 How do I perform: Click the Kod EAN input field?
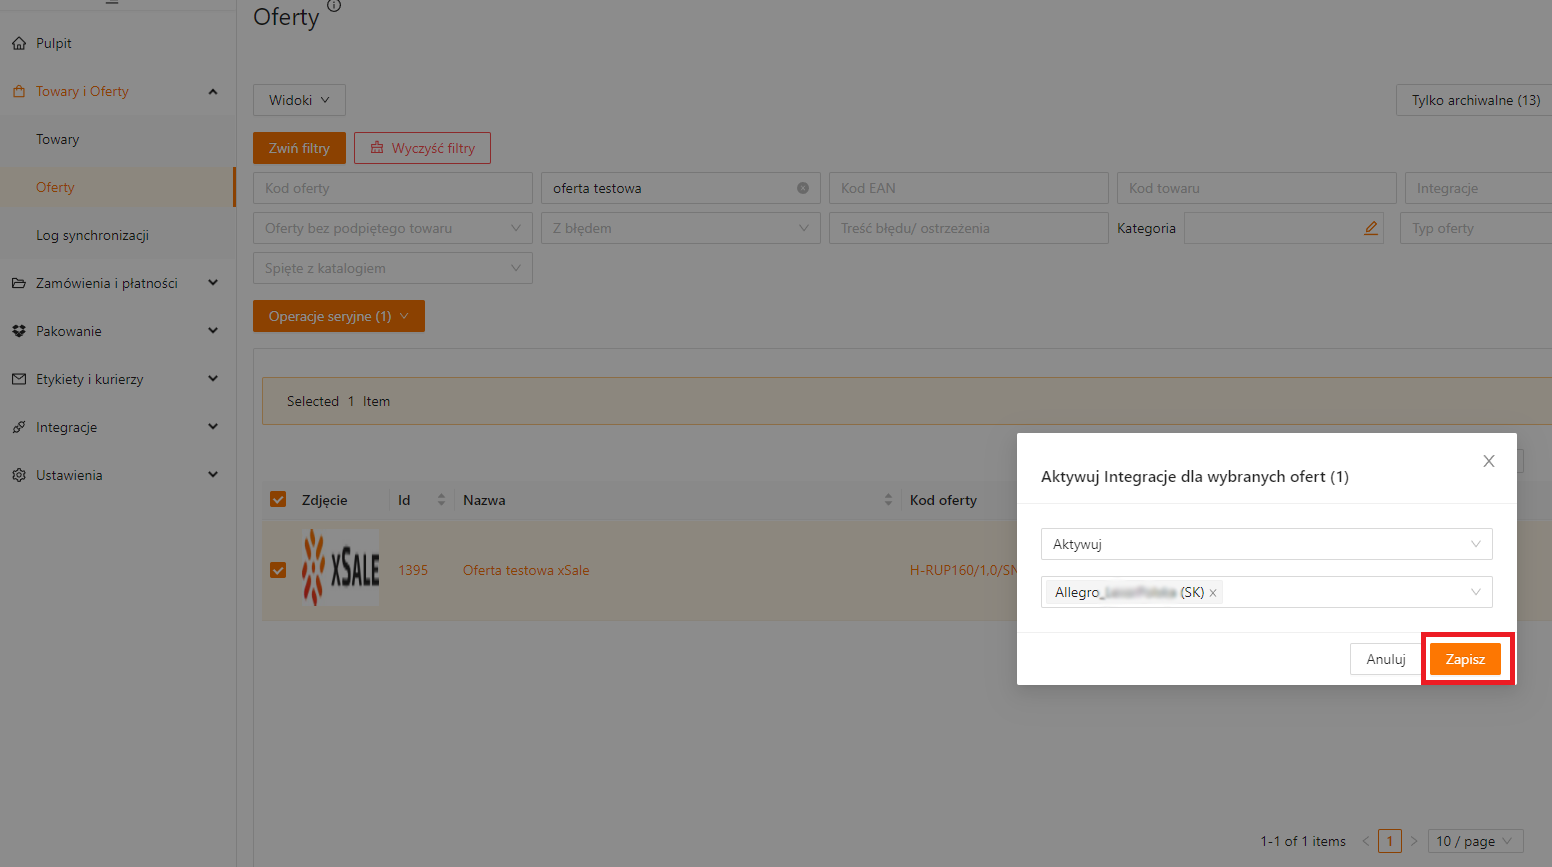[968, 188]
